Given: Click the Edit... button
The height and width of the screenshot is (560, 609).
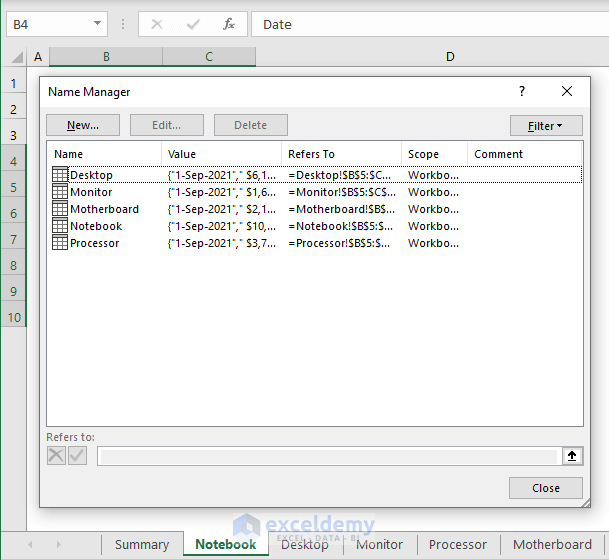Looking at the screenshot, I should pyautogui.click(x=167, y=125).
